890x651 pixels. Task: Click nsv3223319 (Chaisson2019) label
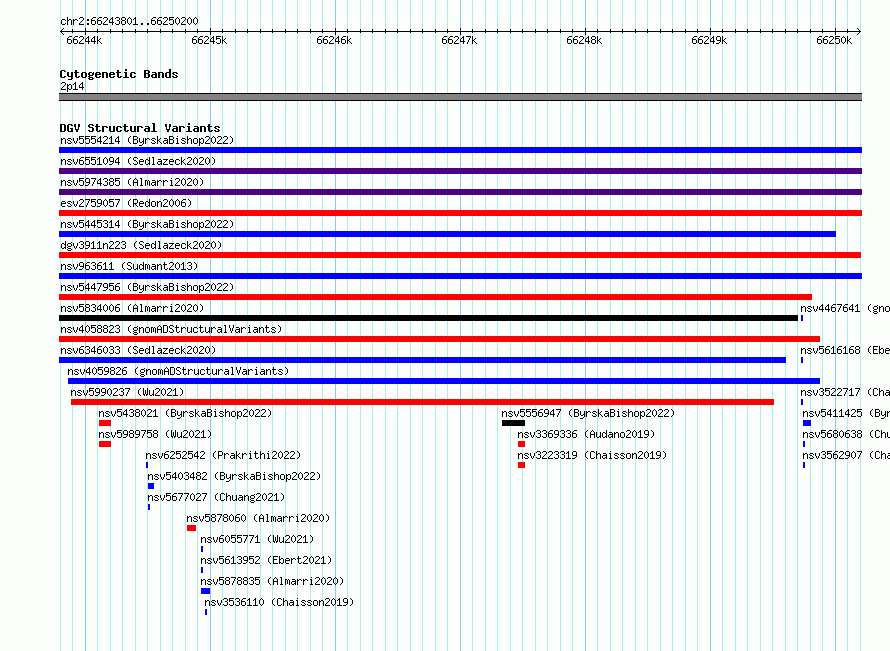click(592, 455)
